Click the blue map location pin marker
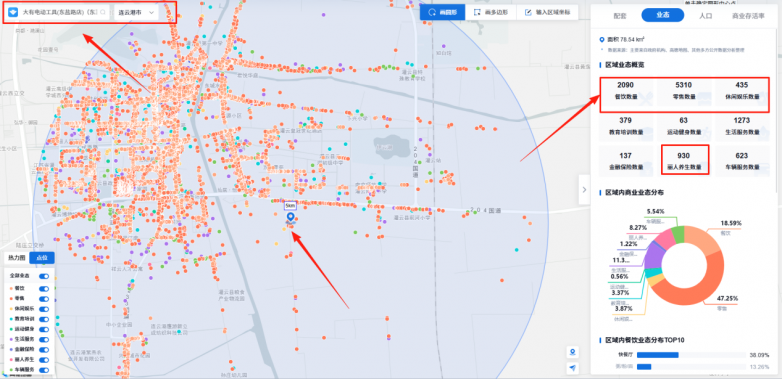The image size is (782, 379). (290, 218)
